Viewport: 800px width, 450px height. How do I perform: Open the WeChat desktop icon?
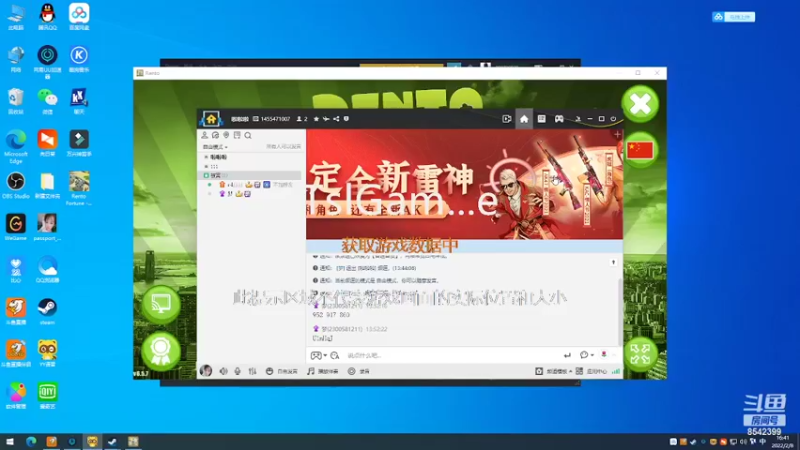(47, 101)
